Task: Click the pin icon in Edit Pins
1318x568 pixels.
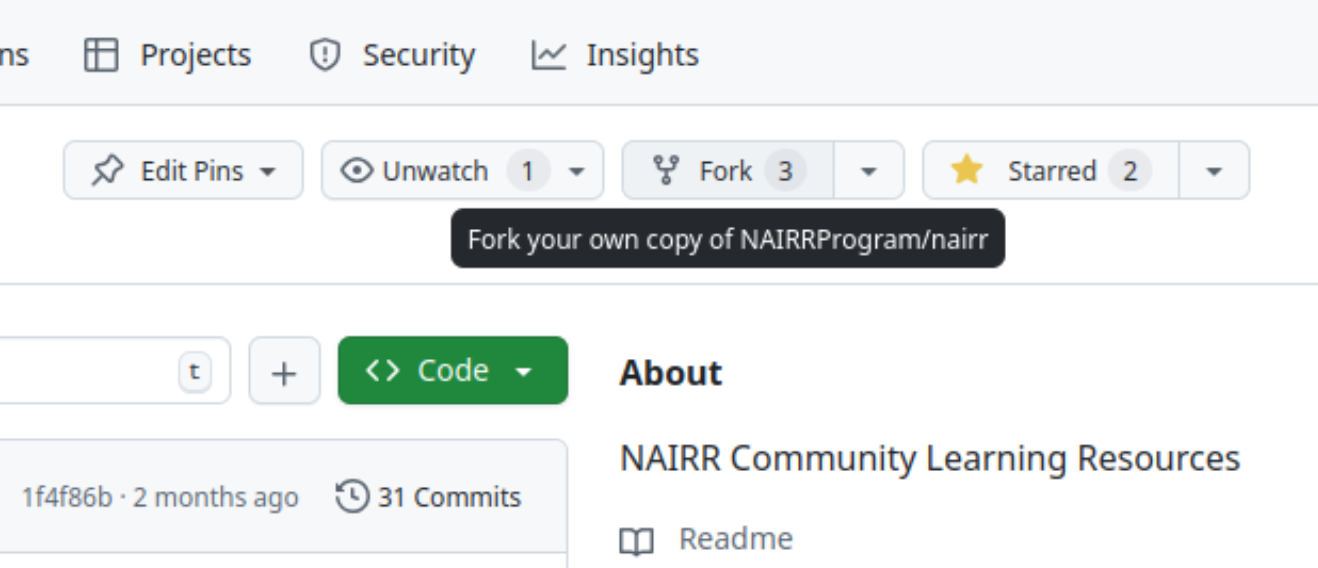Action: click(x=106, y=171)
